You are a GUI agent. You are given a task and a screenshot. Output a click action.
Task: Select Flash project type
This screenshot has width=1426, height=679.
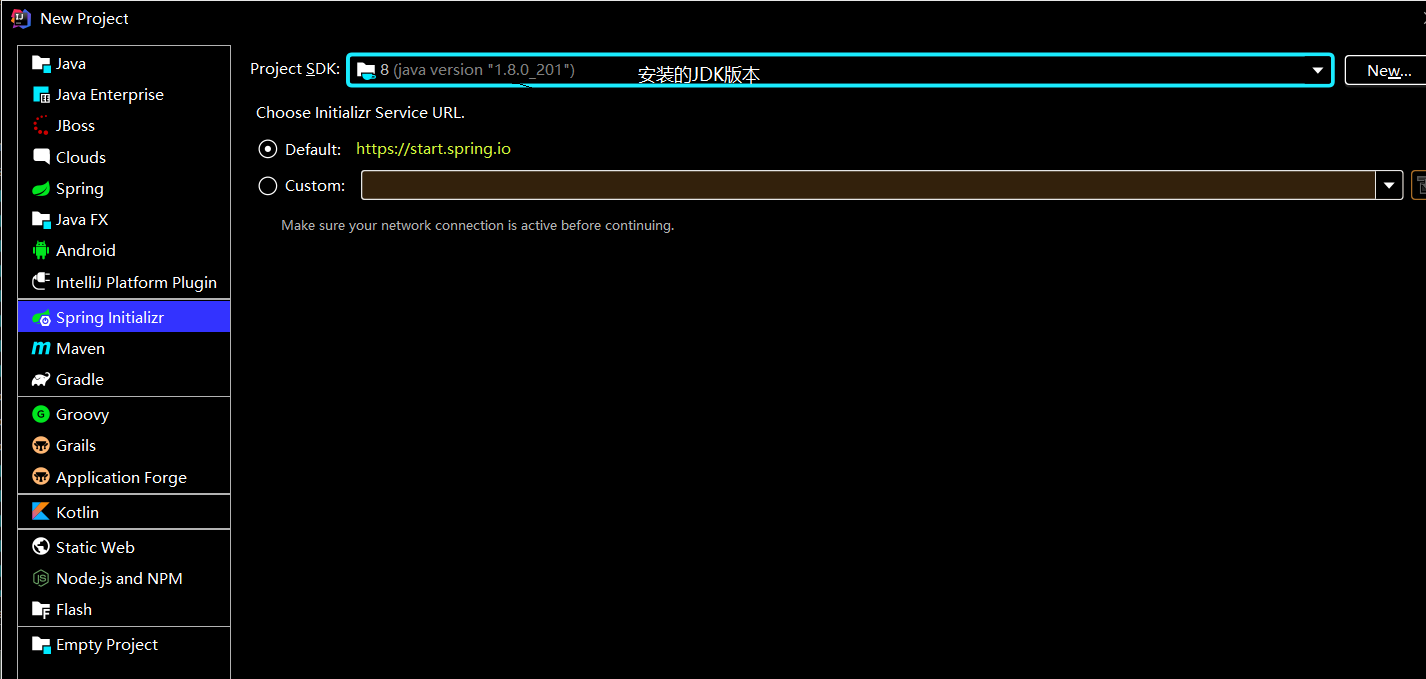(x=124, y=610)
